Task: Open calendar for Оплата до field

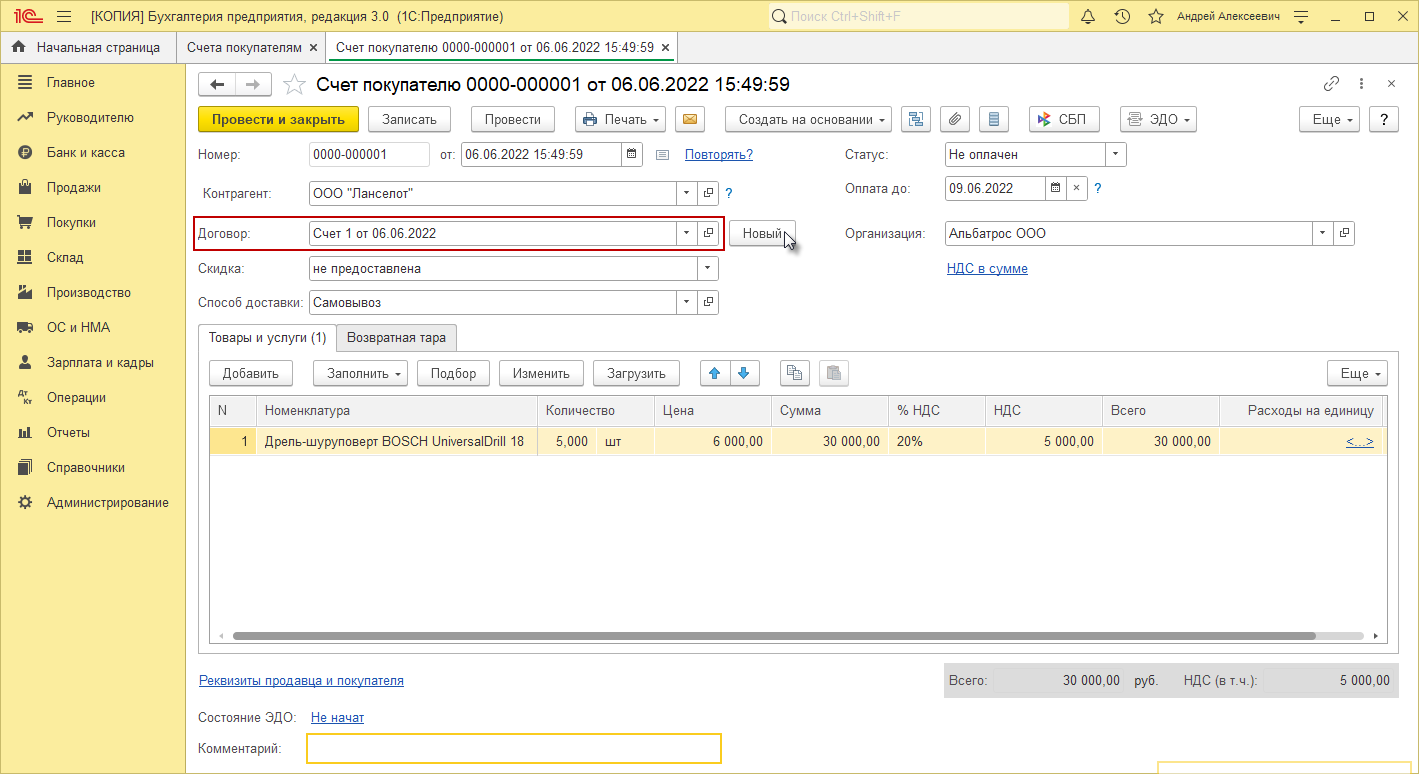Action: click(1056, 187)
